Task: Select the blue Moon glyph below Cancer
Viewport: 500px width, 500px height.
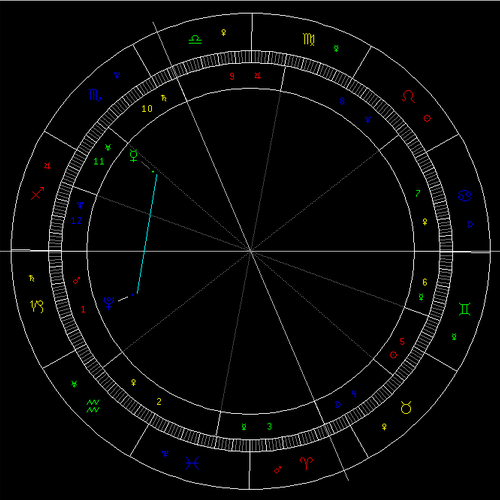Action: tap(470, 224)
